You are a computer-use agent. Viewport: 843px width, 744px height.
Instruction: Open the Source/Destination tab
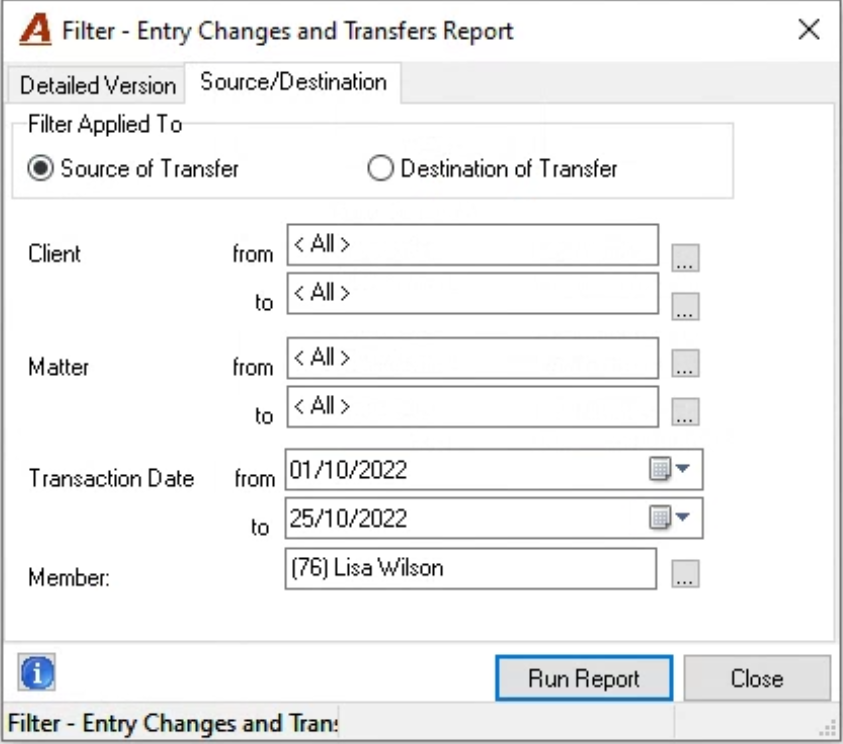(293, 82)
